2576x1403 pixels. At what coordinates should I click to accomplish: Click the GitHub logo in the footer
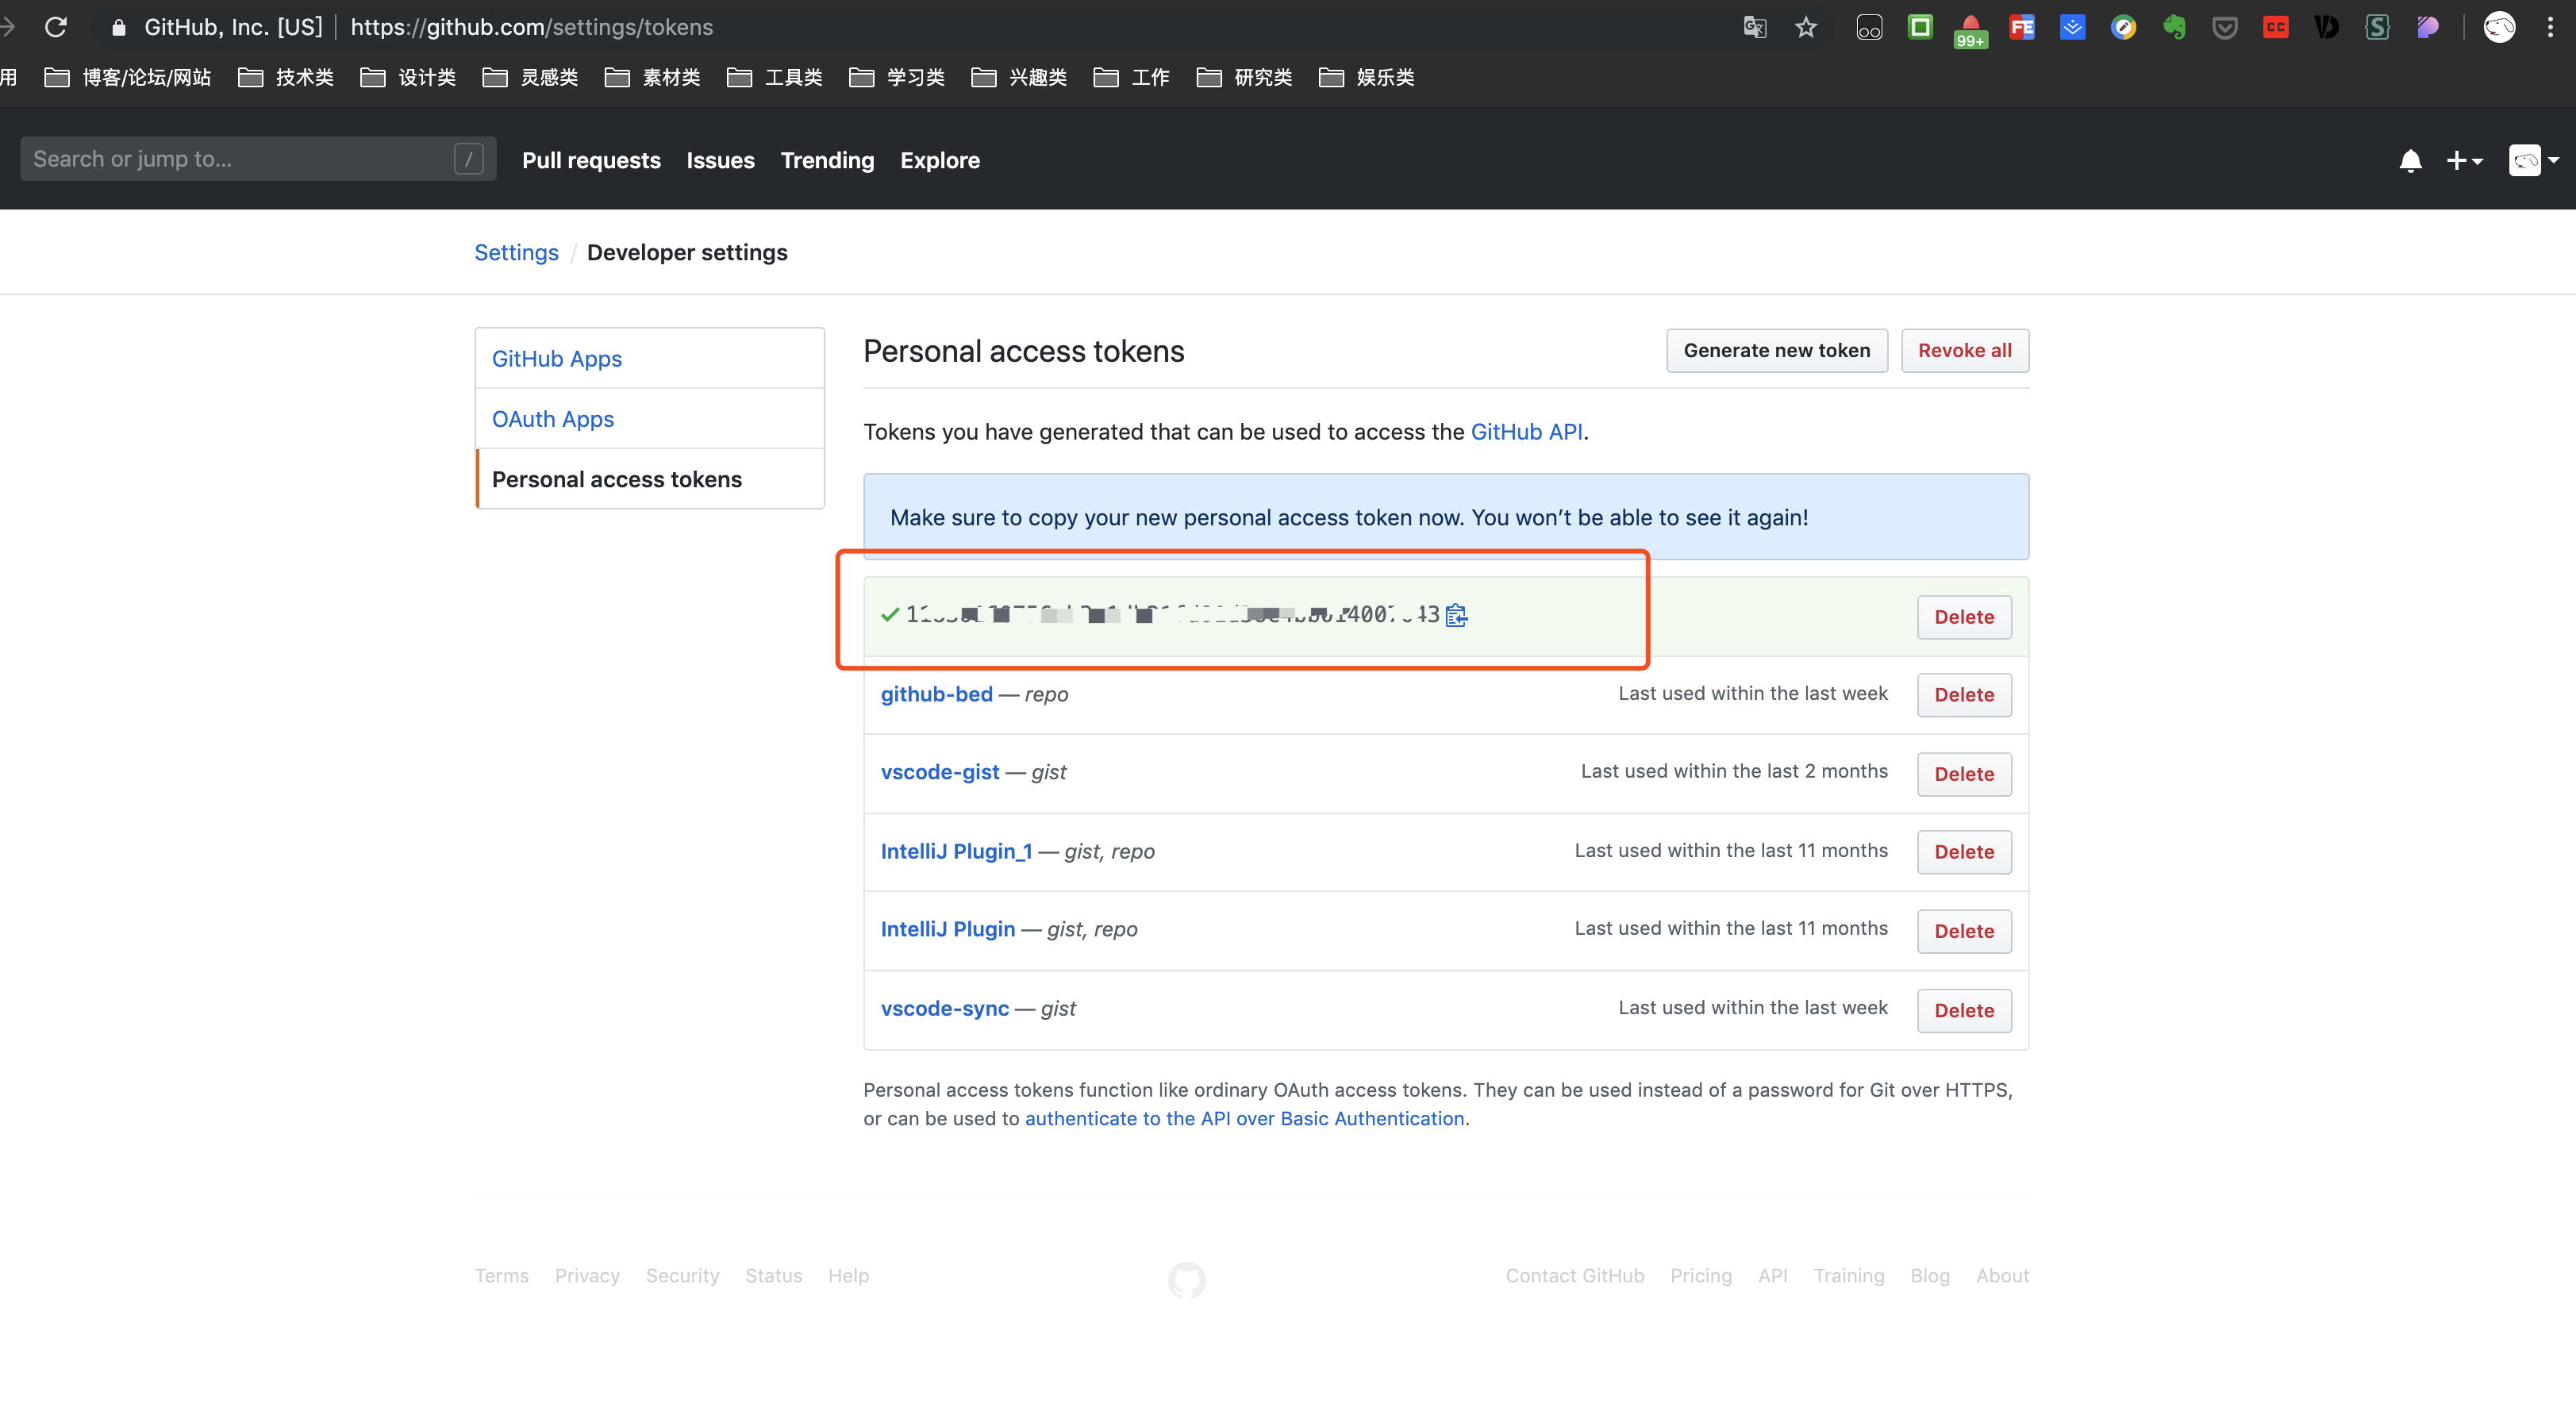click(x=1187, y=1279)
